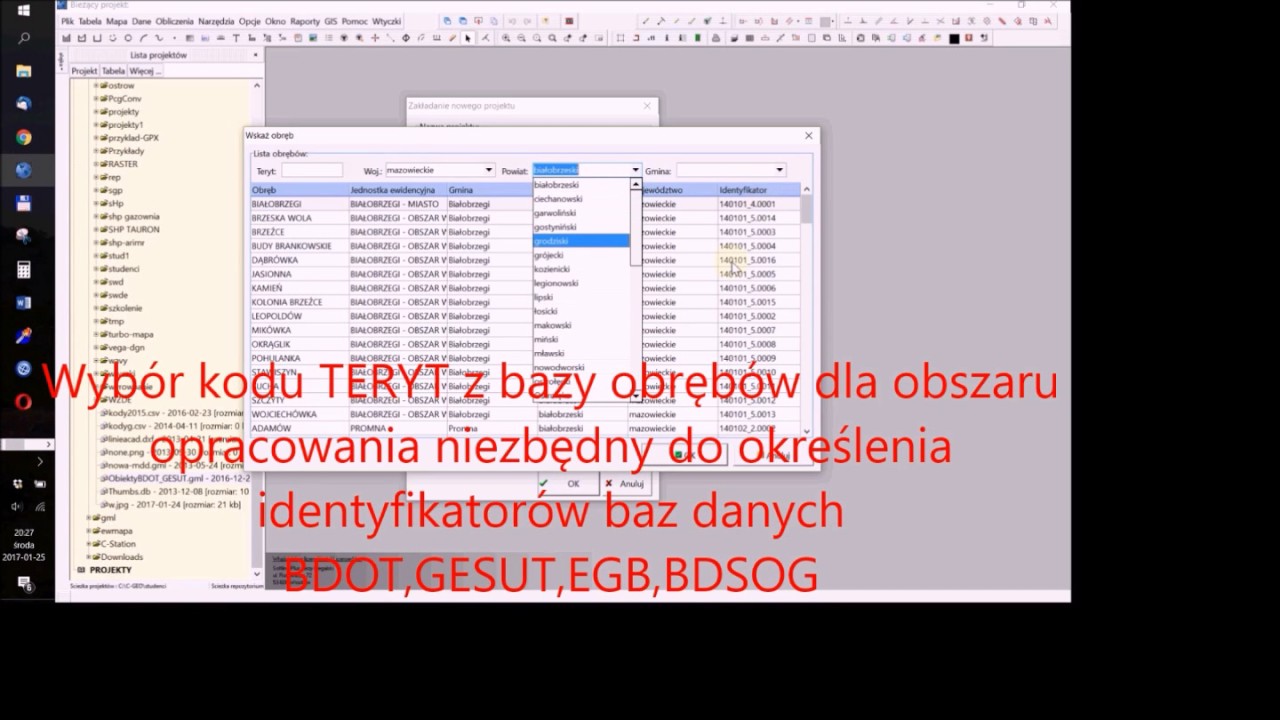Toggle the Powiat combo box arrow
The image size is (1280, 720).
(x=635, y=170)
